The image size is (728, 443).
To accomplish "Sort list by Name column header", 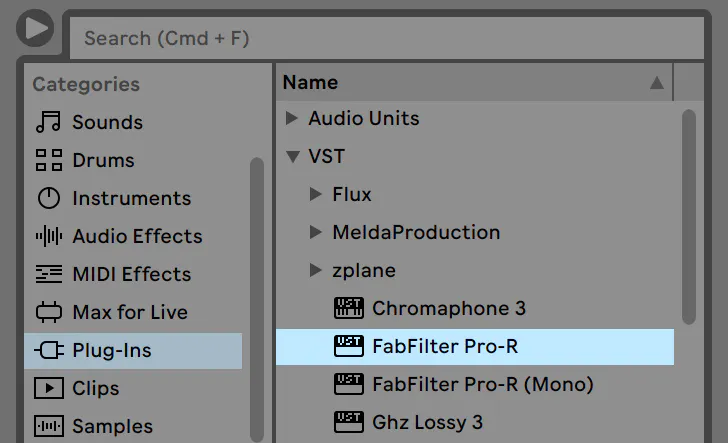I will click(x=470, y=82).
